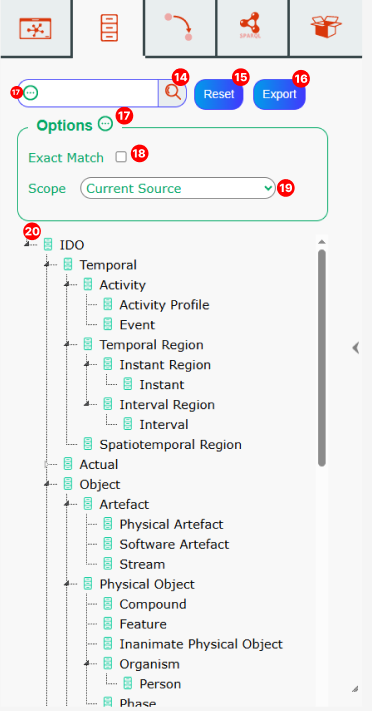Click the ellipsis icon next to Options

tap(105, 124)
